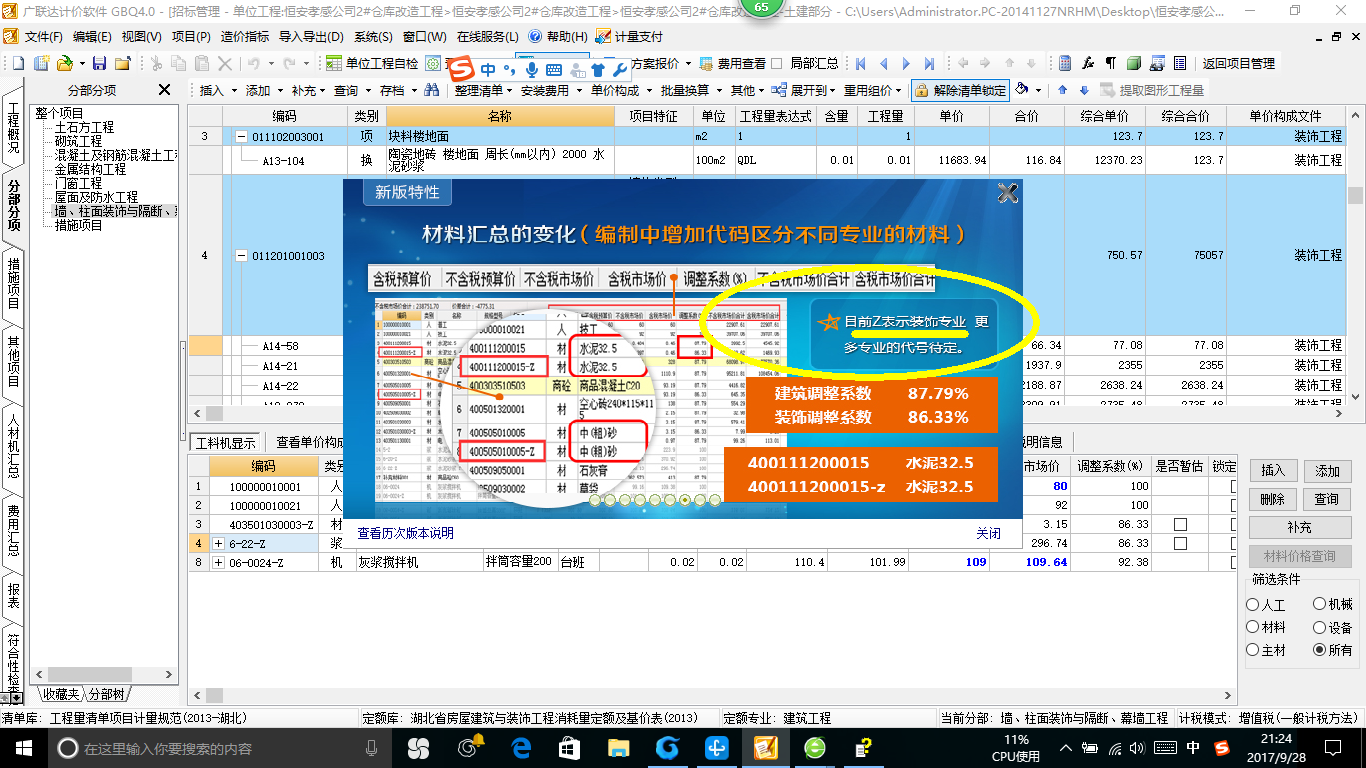Click Sogou microphone voice input icon
The image size is (1366, 768).
pos(531,70)
